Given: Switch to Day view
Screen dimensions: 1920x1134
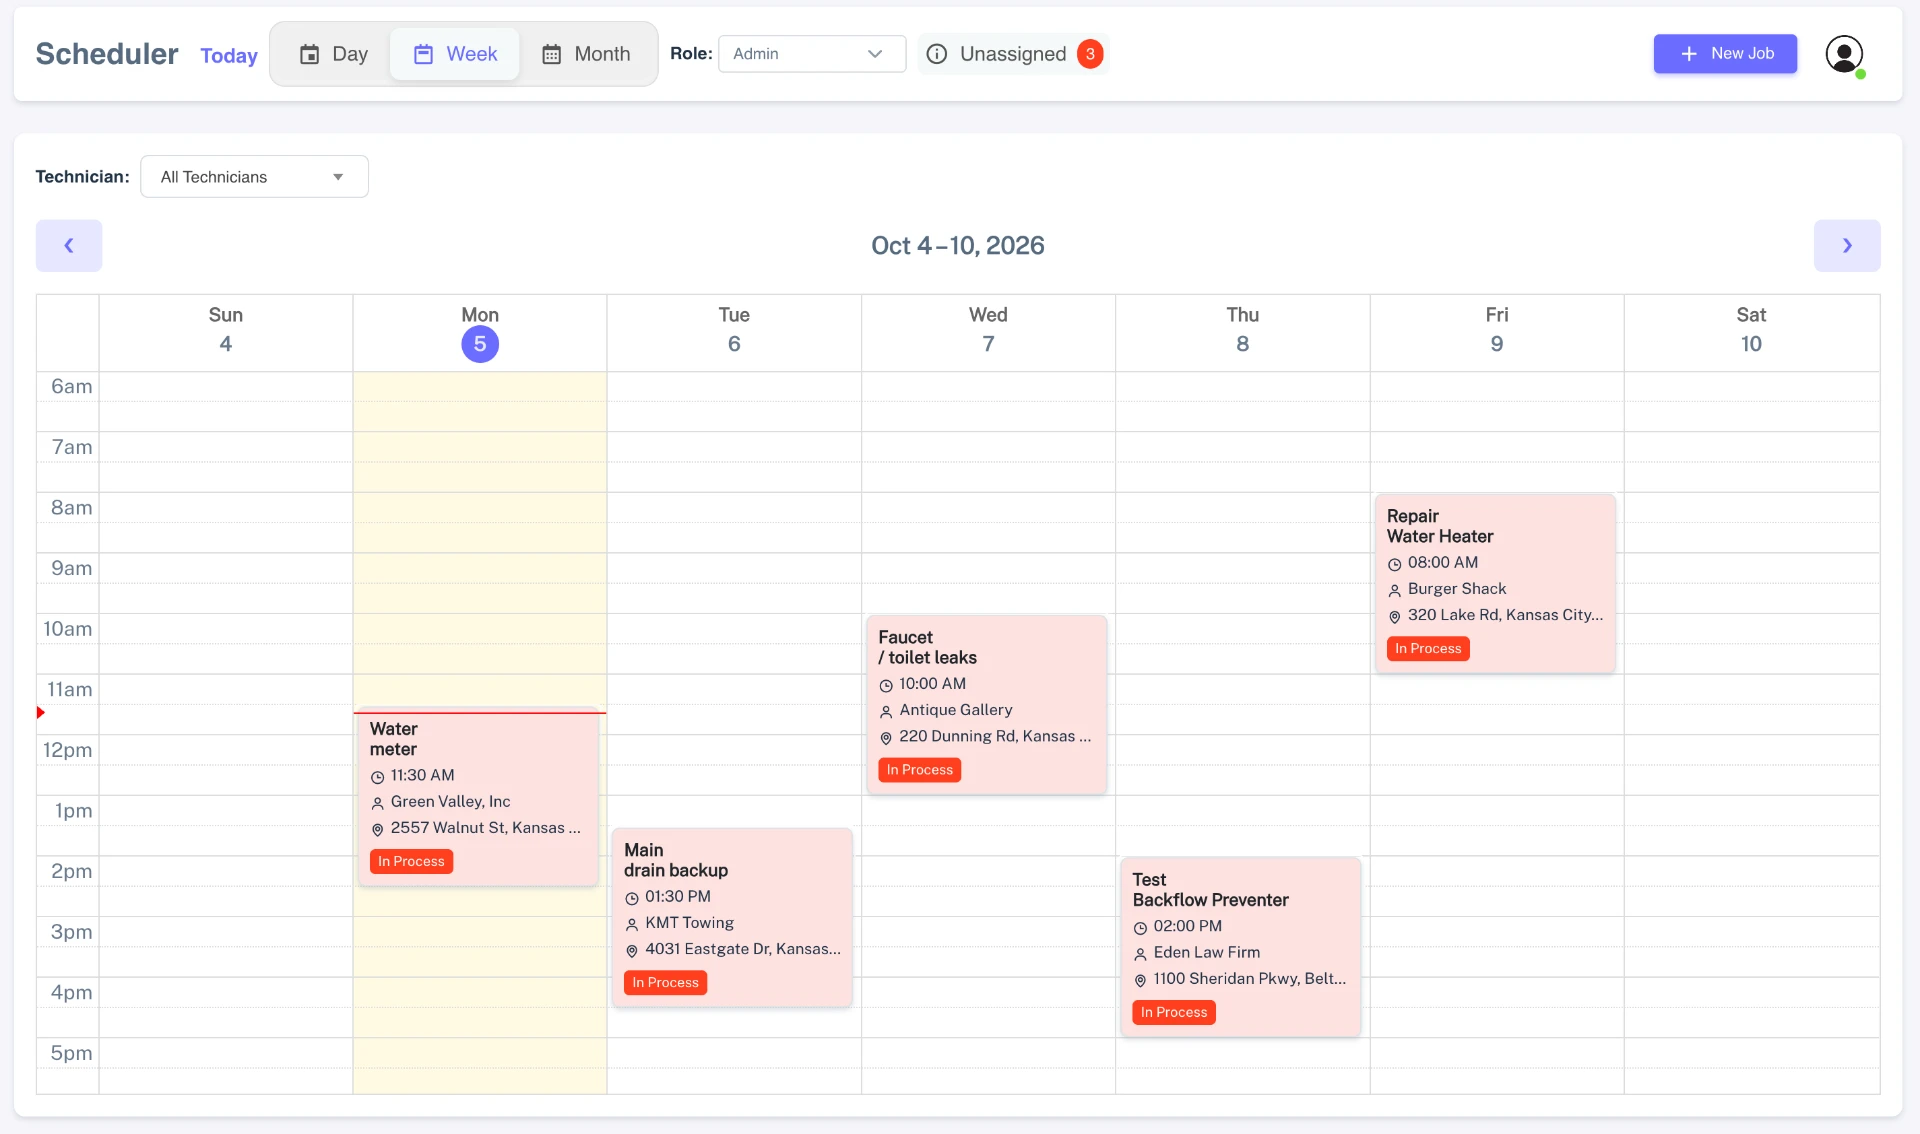Looking at the screenshot, I should pos(334,54).
